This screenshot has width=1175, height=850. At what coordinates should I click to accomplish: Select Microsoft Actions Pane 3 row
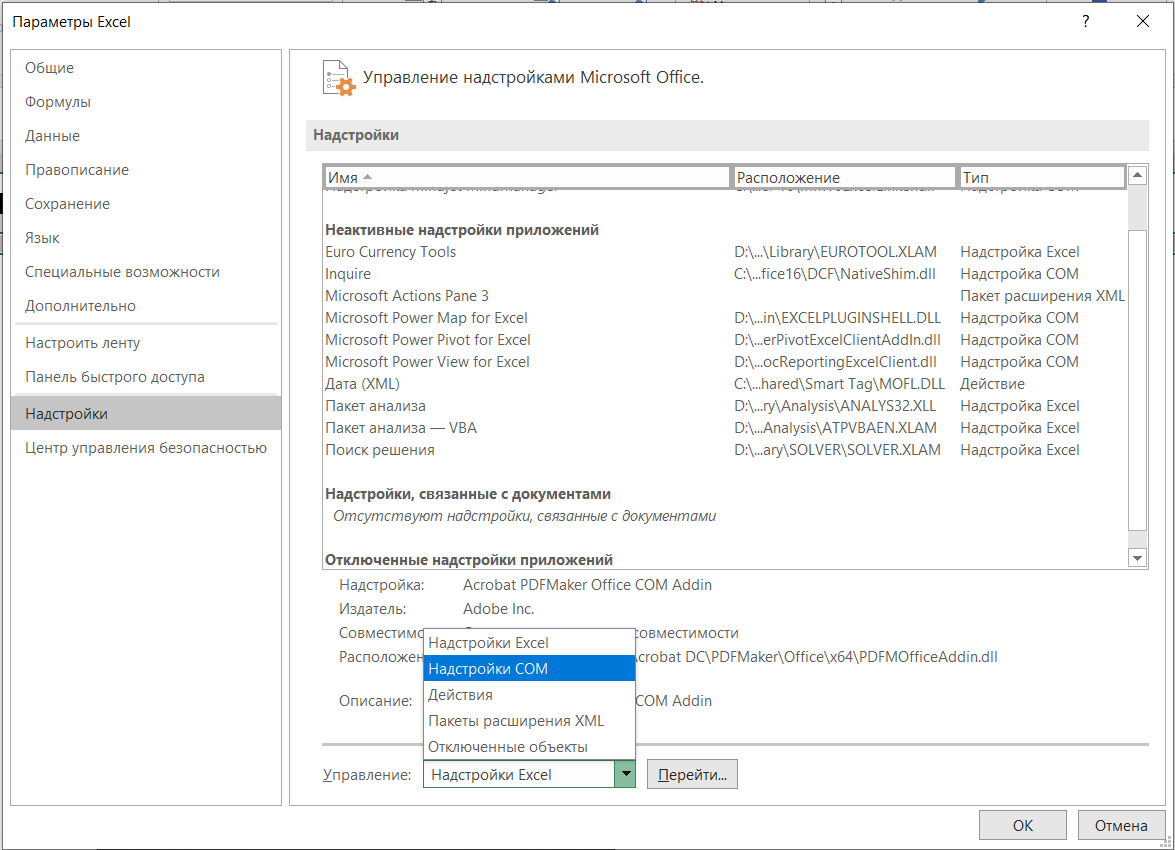tap(725, 295)
